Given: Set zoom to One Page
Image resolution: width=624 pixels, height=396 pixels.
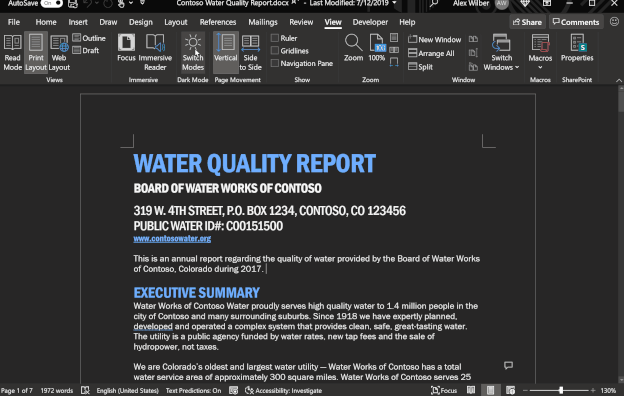Looking at the screenshot, I should tap(394, 37).
